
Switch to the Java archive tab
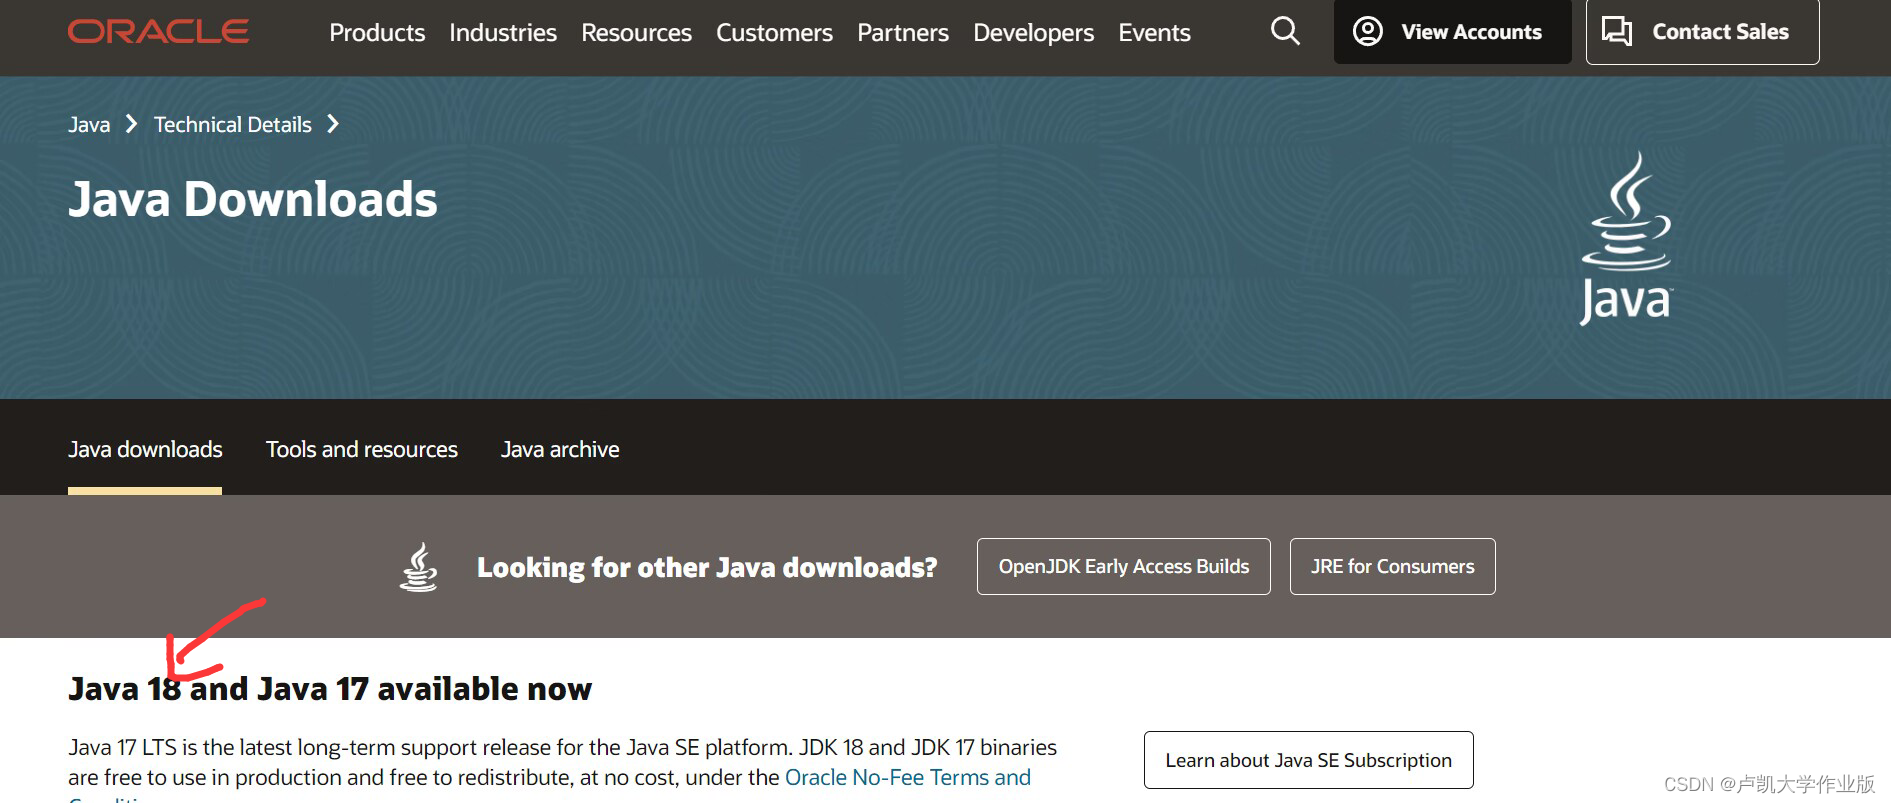560,450
